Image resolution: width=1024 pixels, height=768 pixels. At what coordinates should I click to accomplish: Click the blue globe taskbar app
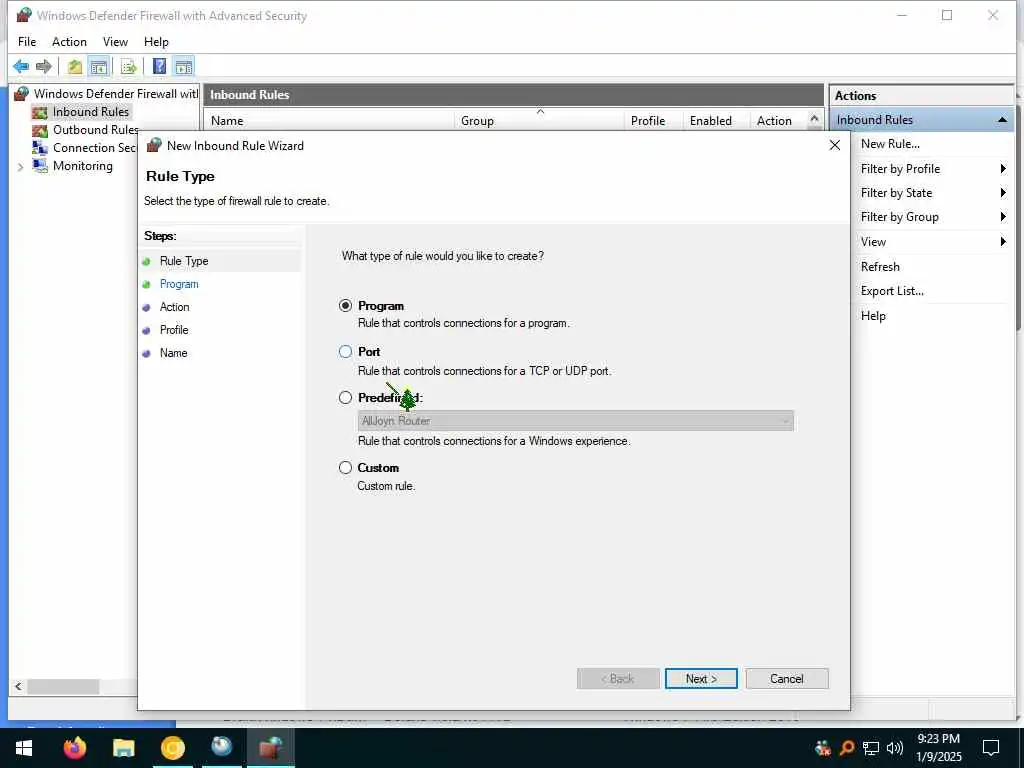coord(222,748)
